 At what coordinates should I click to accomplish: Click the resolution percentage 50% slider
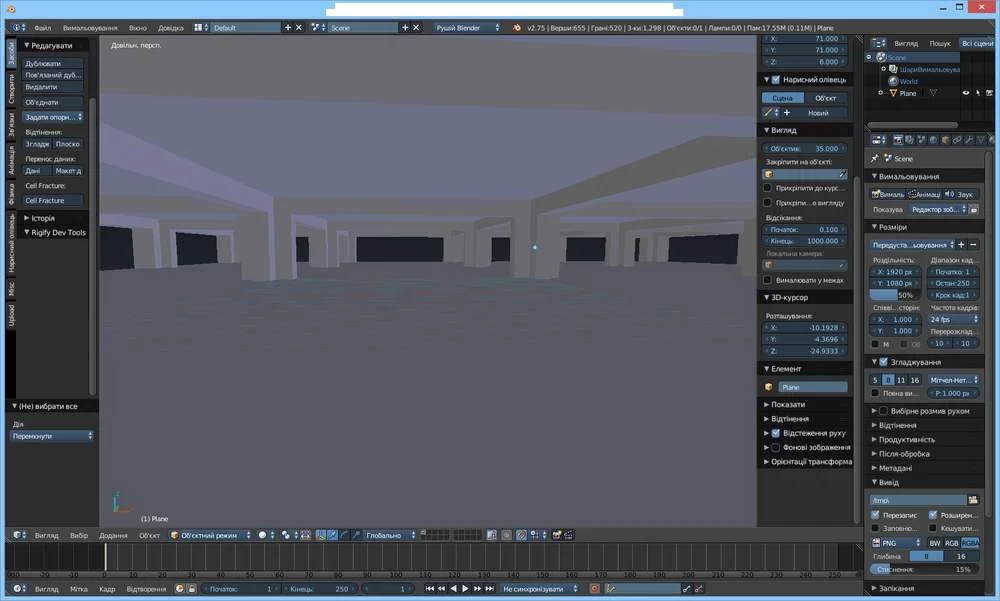[x=895, y=295]
